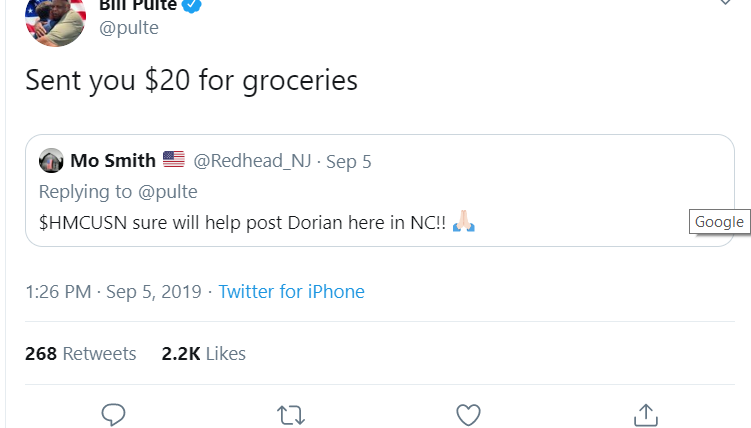Expand tweet options chevron at top right
This screenshot has height=428, width=751.
[727, 4]
